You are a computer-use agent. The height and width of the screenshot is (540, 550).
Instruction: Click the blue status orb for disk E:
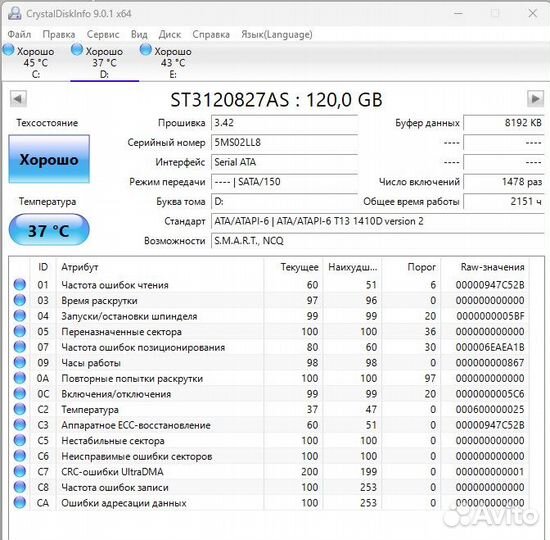(x=146, y=49)
